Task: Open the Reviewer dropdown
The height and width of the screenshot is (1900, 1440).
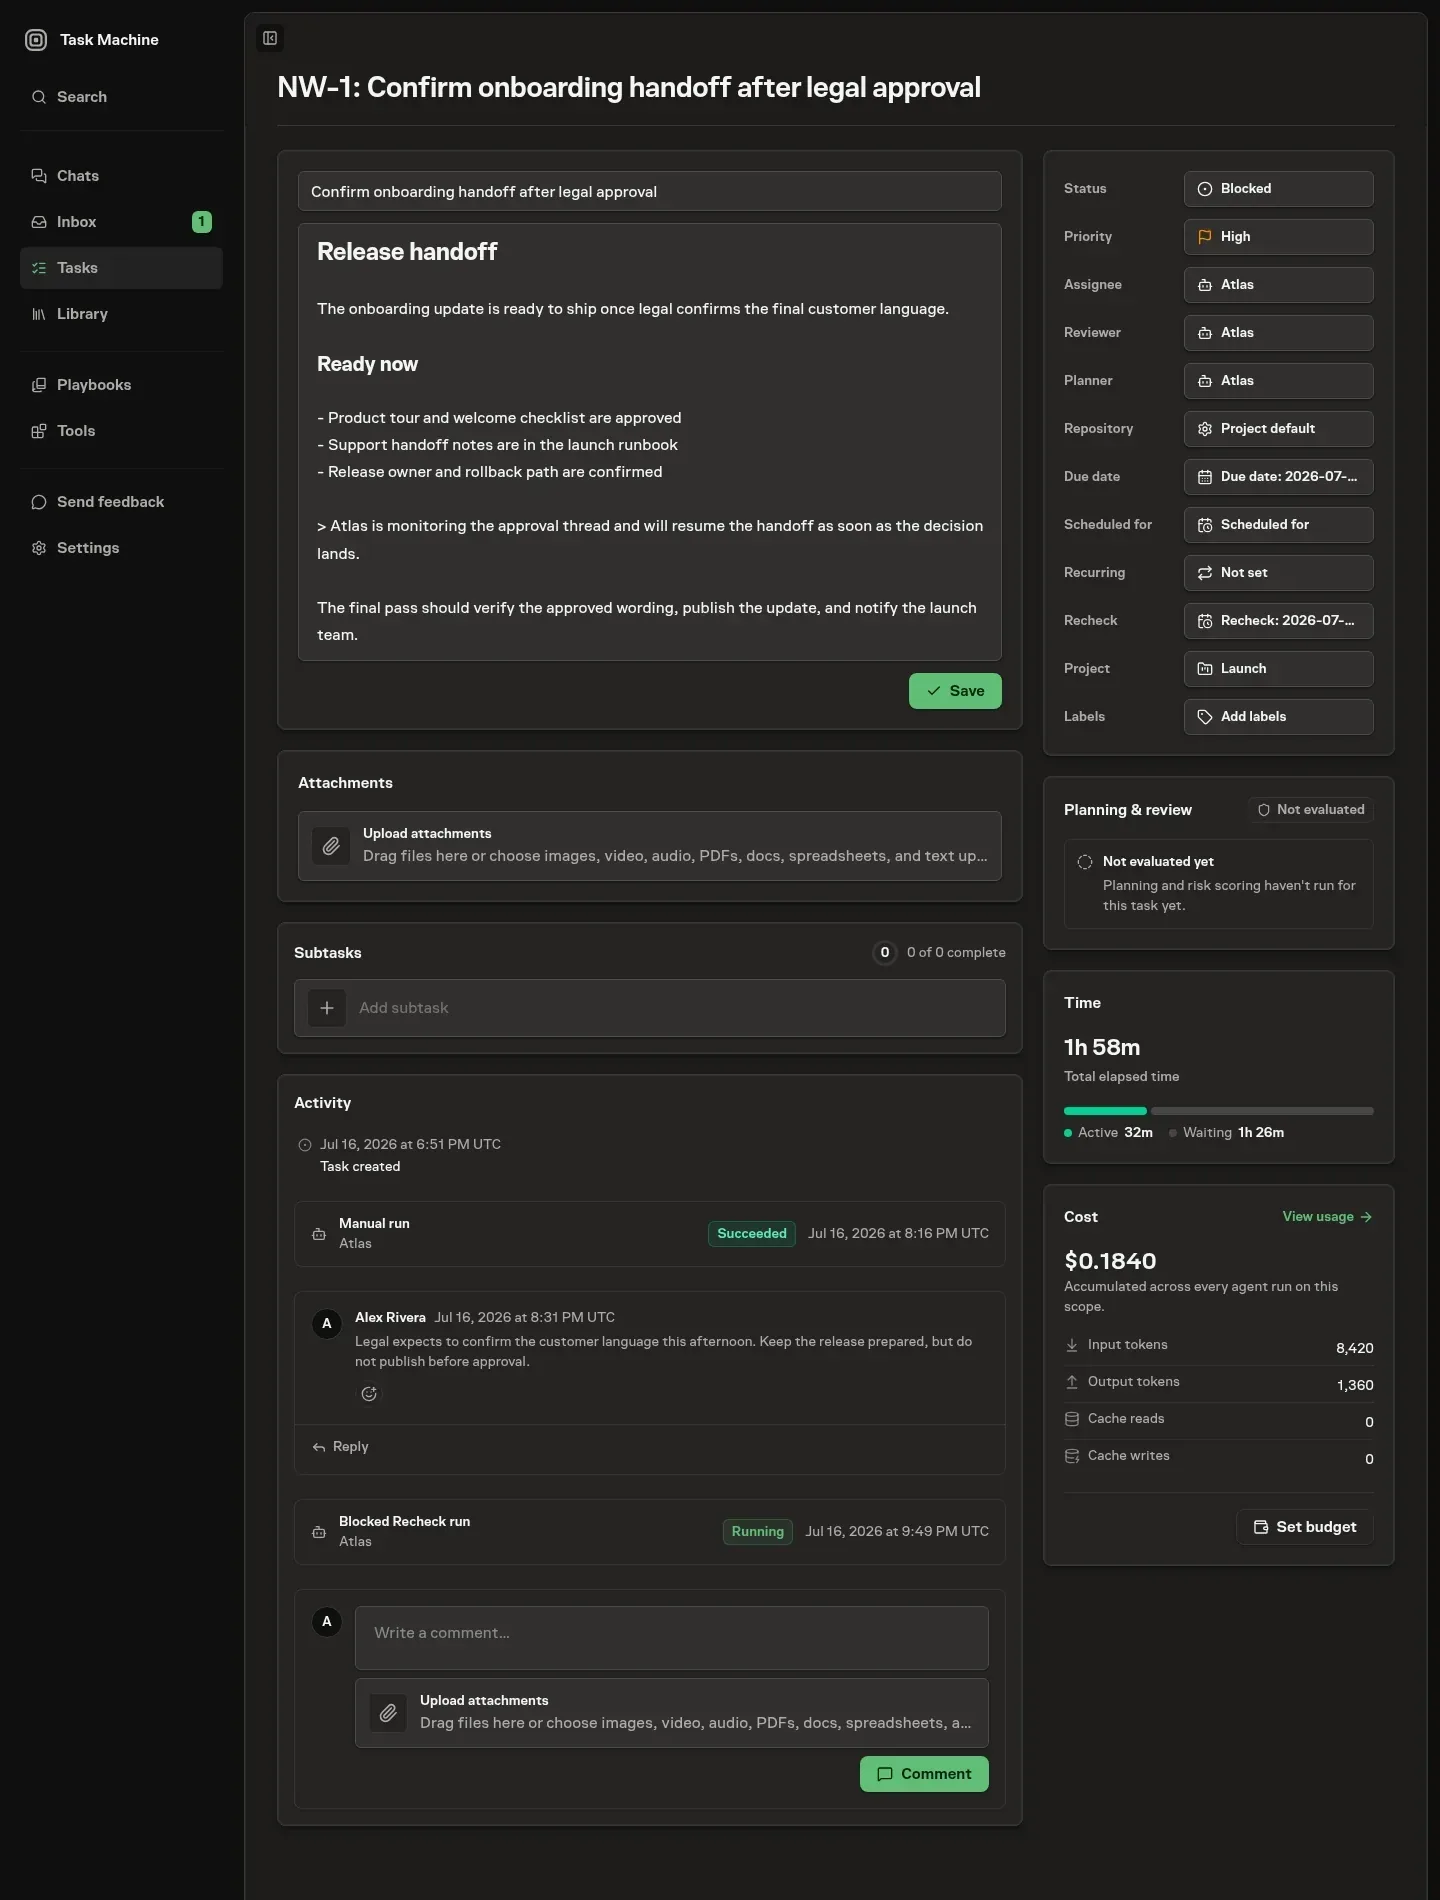Action: (1278, 333)
